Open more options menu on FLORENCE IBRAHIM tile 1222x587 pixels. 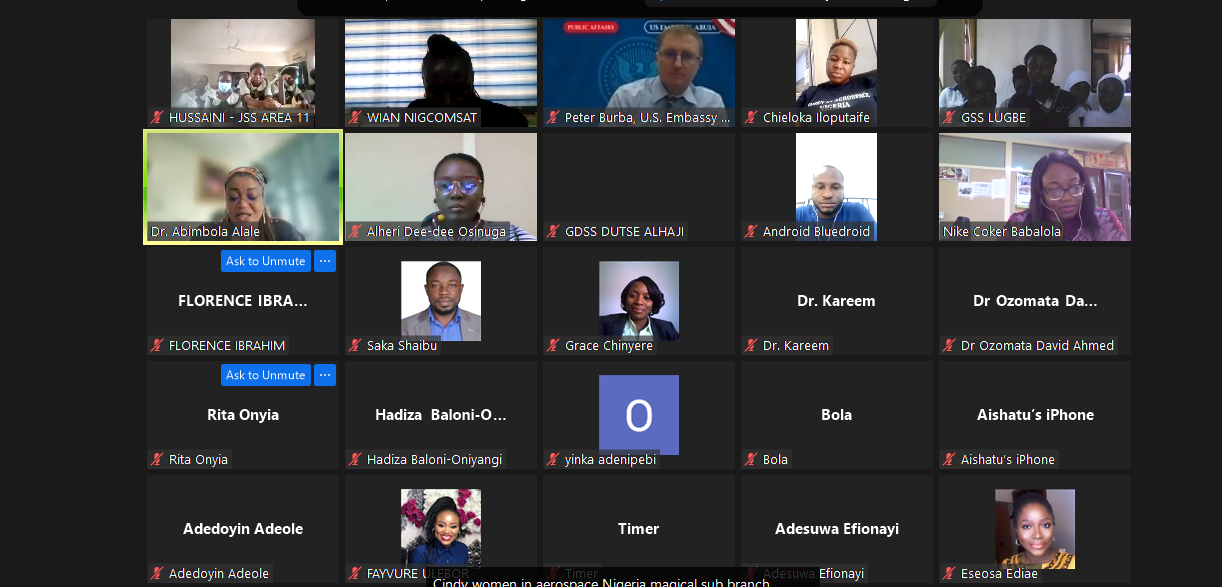(324, 261)
